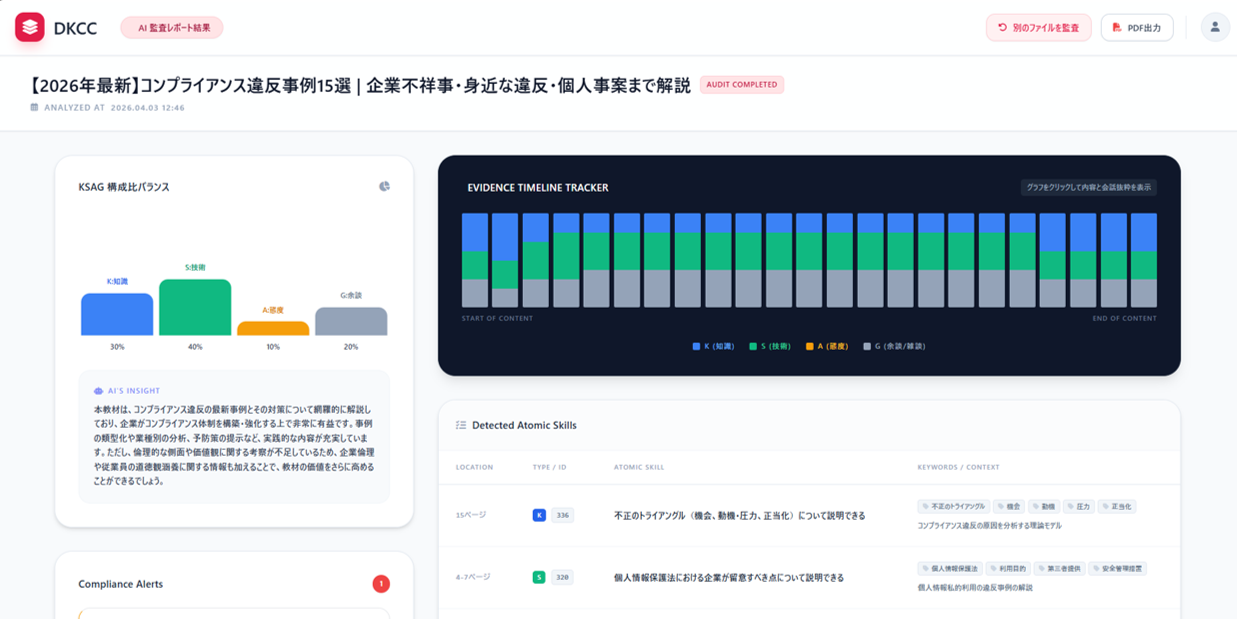This screenshot has height=619, width=1237.
Task: Click the calendar icon beside ANALYZED AT
Action: click(x=35, y=107)
